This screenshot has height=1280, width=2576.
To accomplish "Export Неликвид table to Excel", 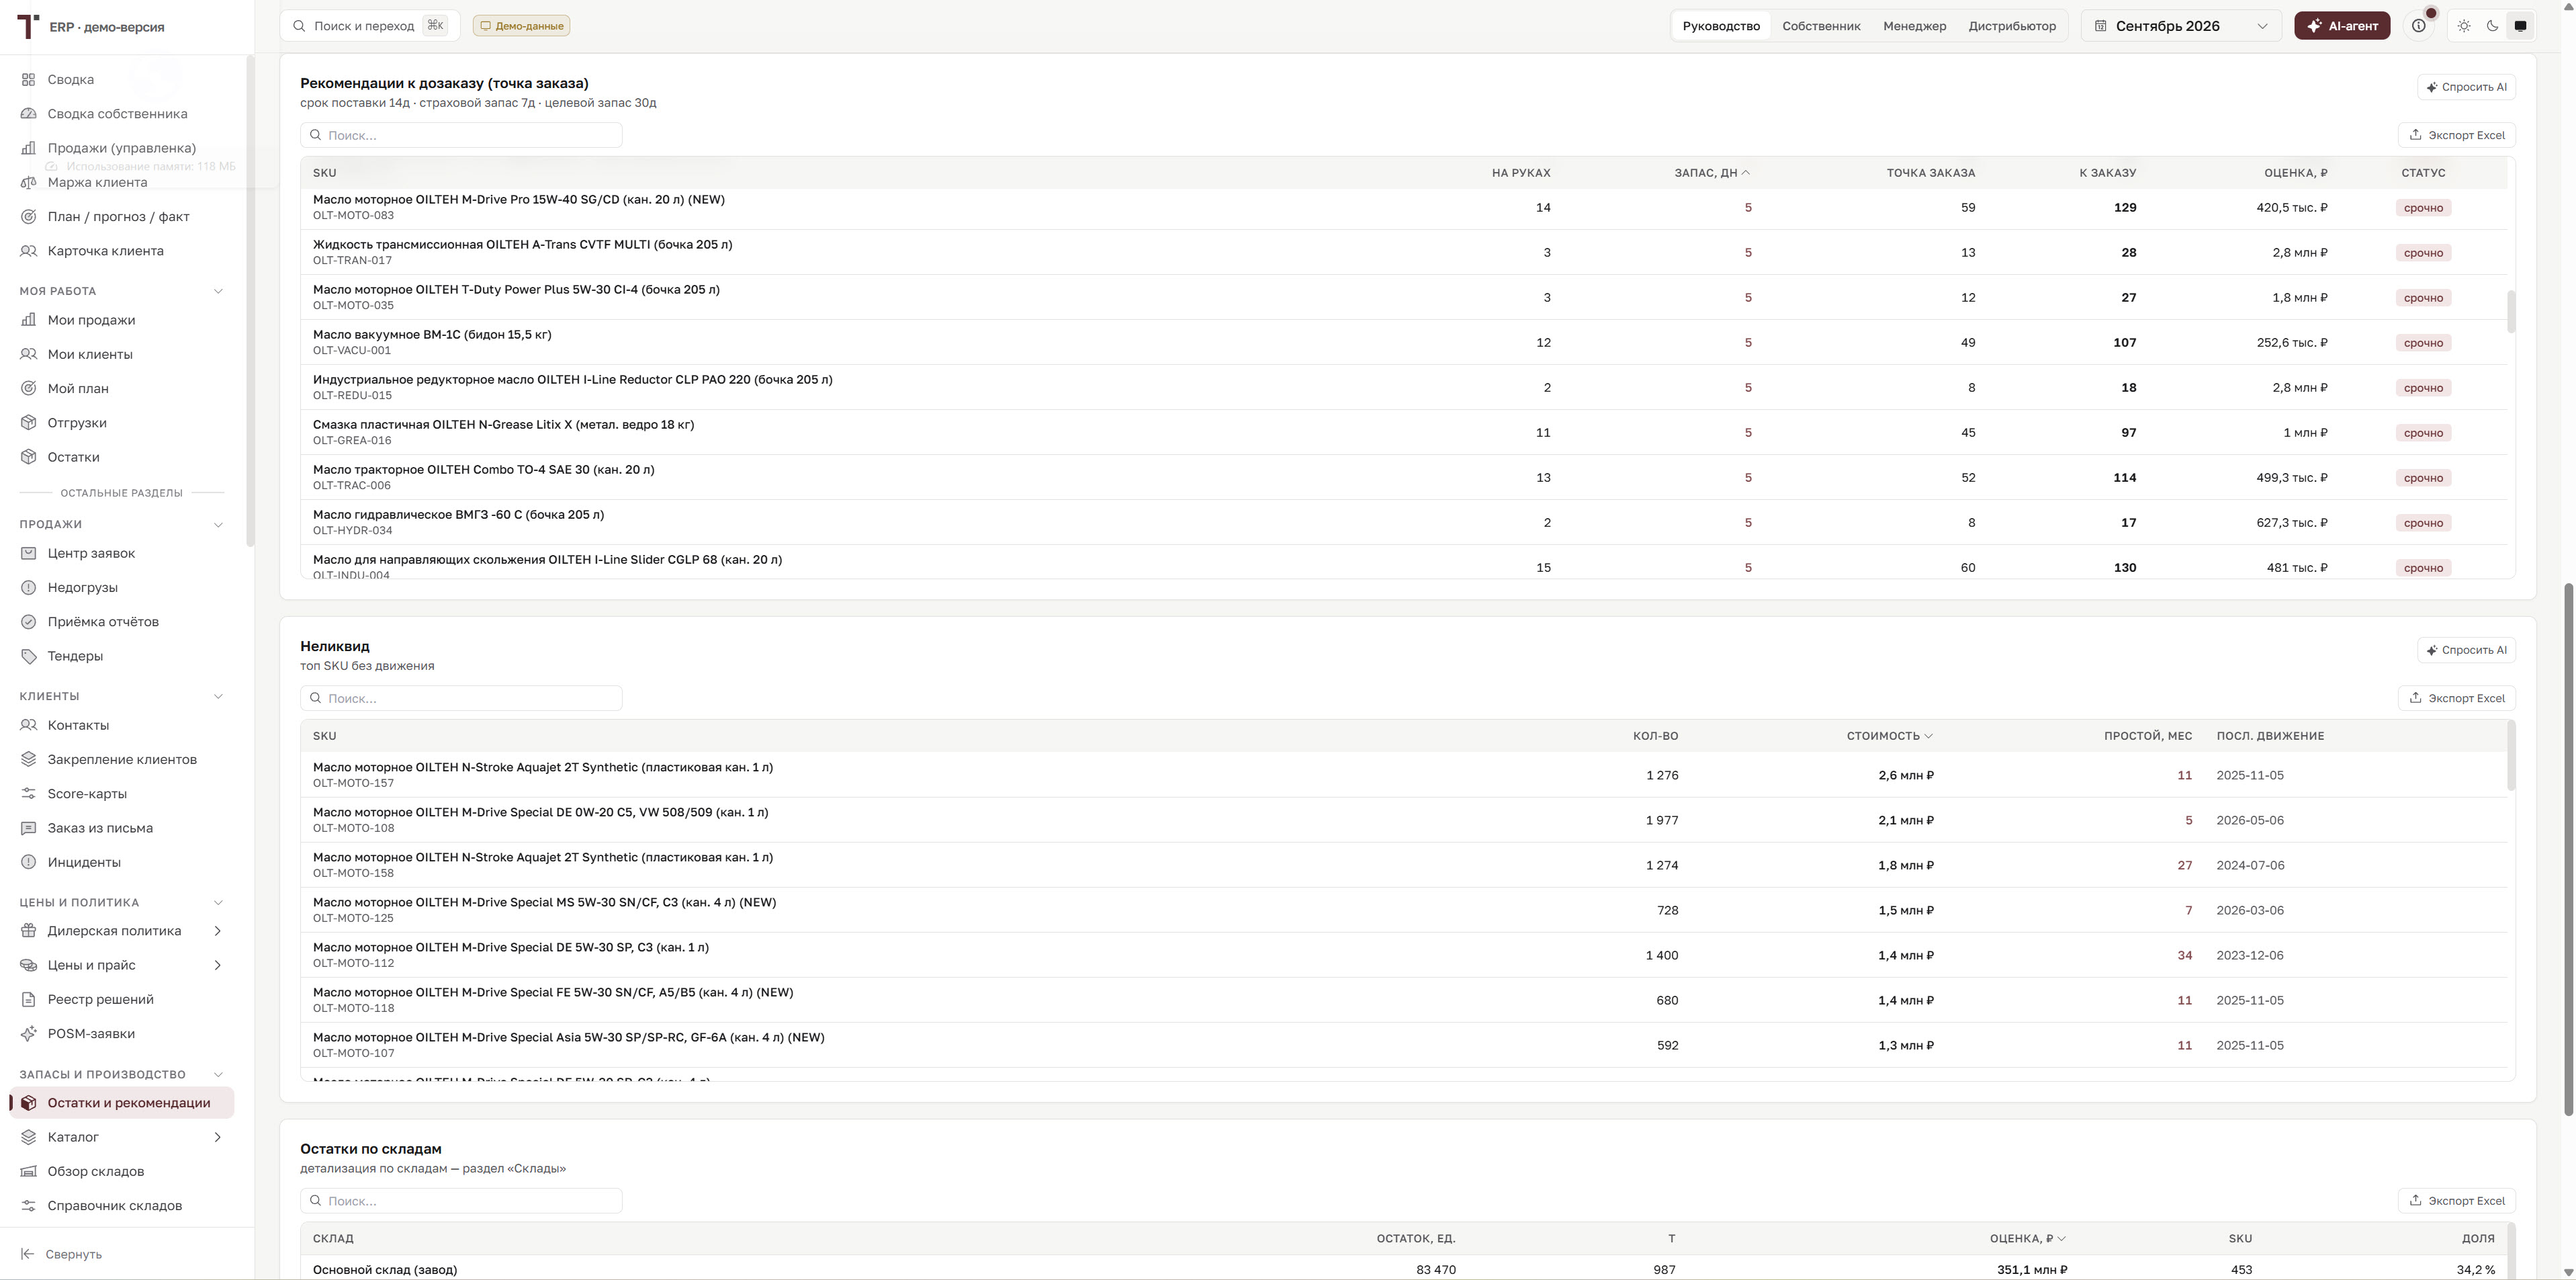I will pyautogui.click(x=2456, y=698).
